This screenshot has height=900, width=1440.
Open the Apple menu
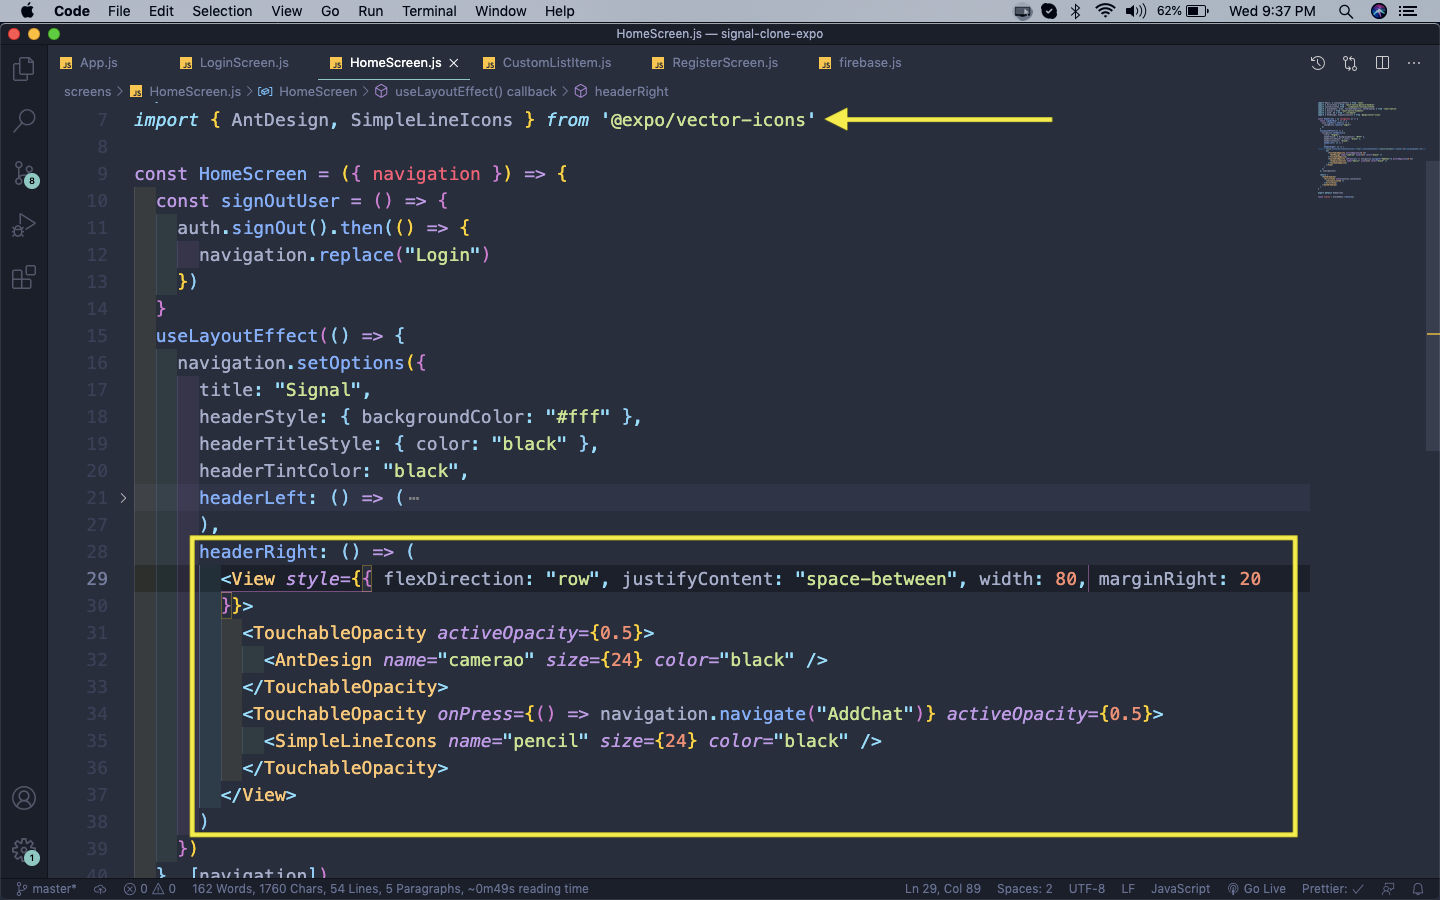(27, 11)
